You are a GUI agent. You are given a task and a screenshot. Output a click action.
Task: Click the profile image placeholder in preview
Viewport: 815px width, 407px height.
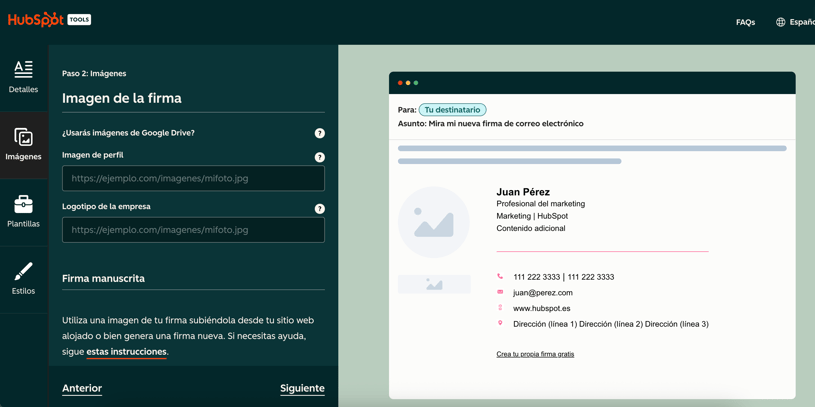coord(434,223)
